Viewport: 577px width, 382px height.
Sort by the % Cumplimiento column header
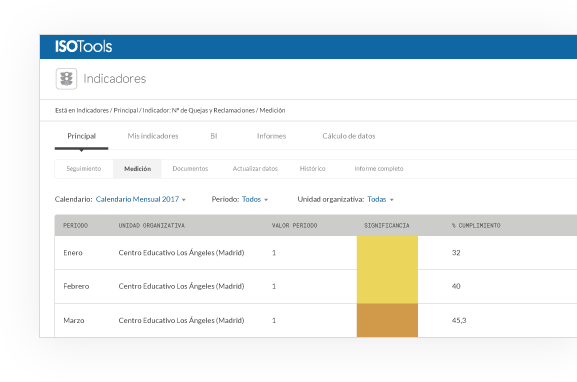pyautogui.click(x=476, y=226)
